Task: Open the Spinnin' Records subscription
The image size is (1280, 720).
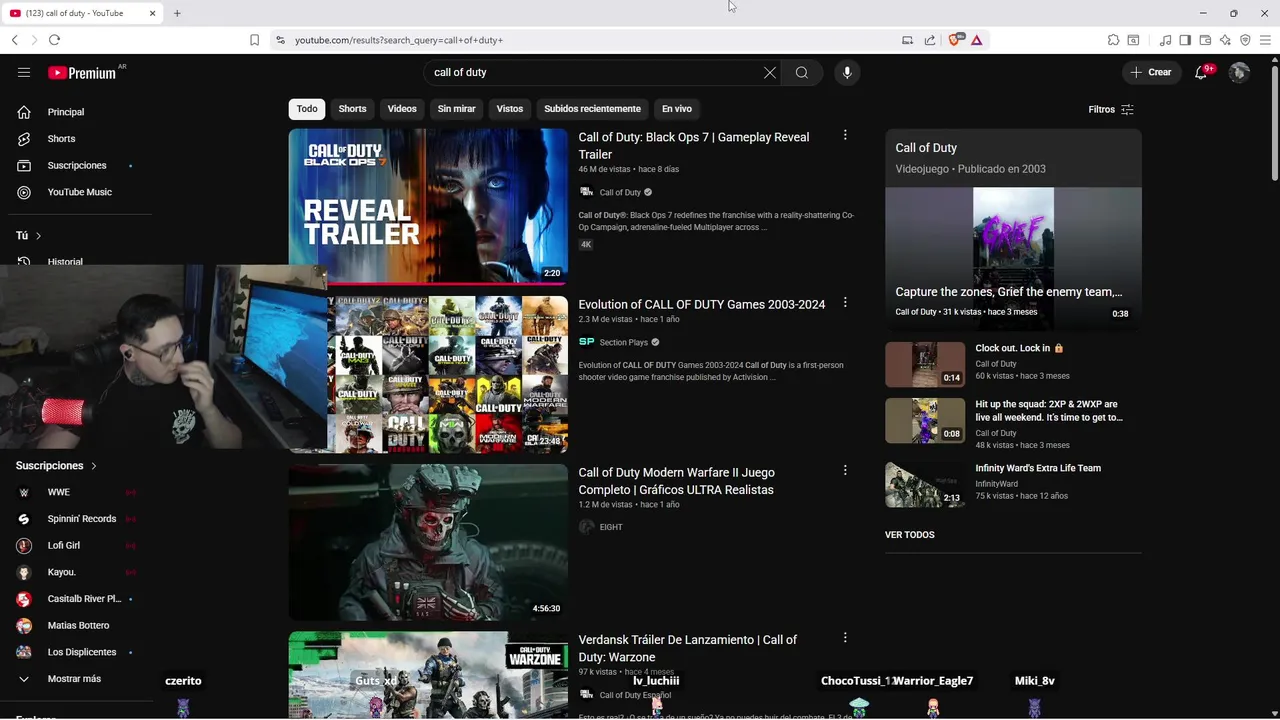Action: 82,519
